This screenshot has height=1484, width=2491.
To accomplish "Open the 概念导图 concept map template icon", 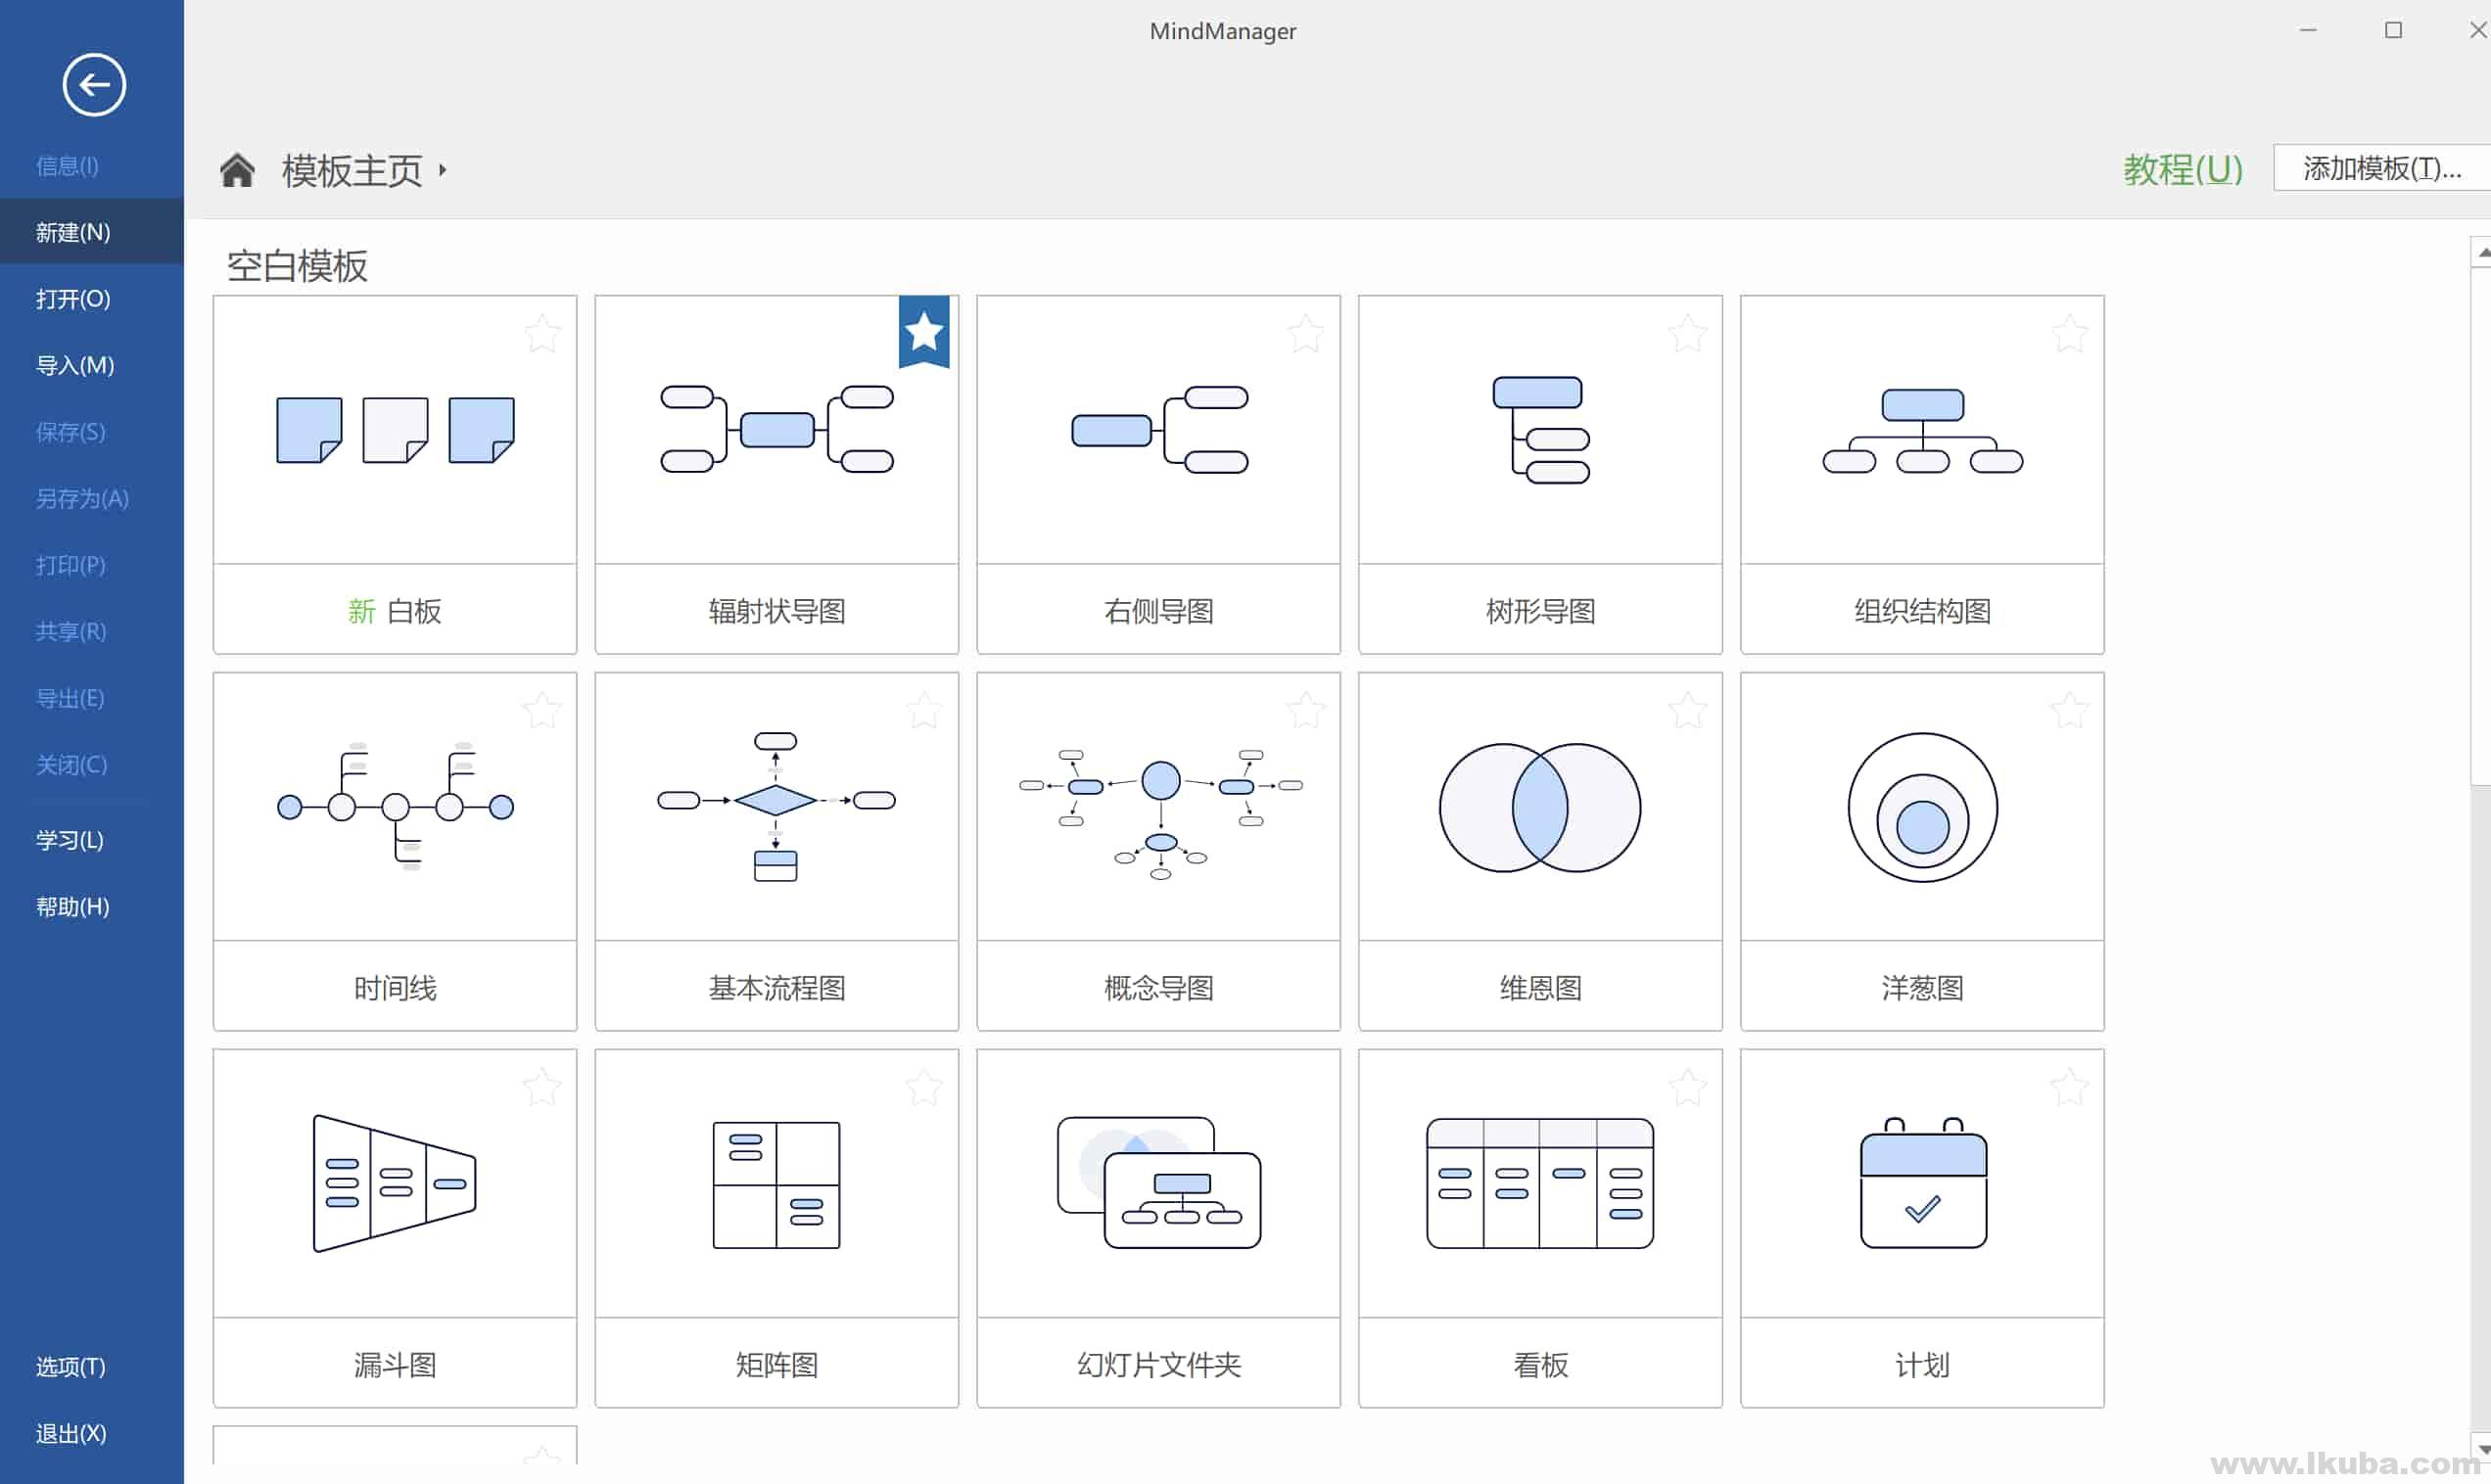I will coord(1160,813).
